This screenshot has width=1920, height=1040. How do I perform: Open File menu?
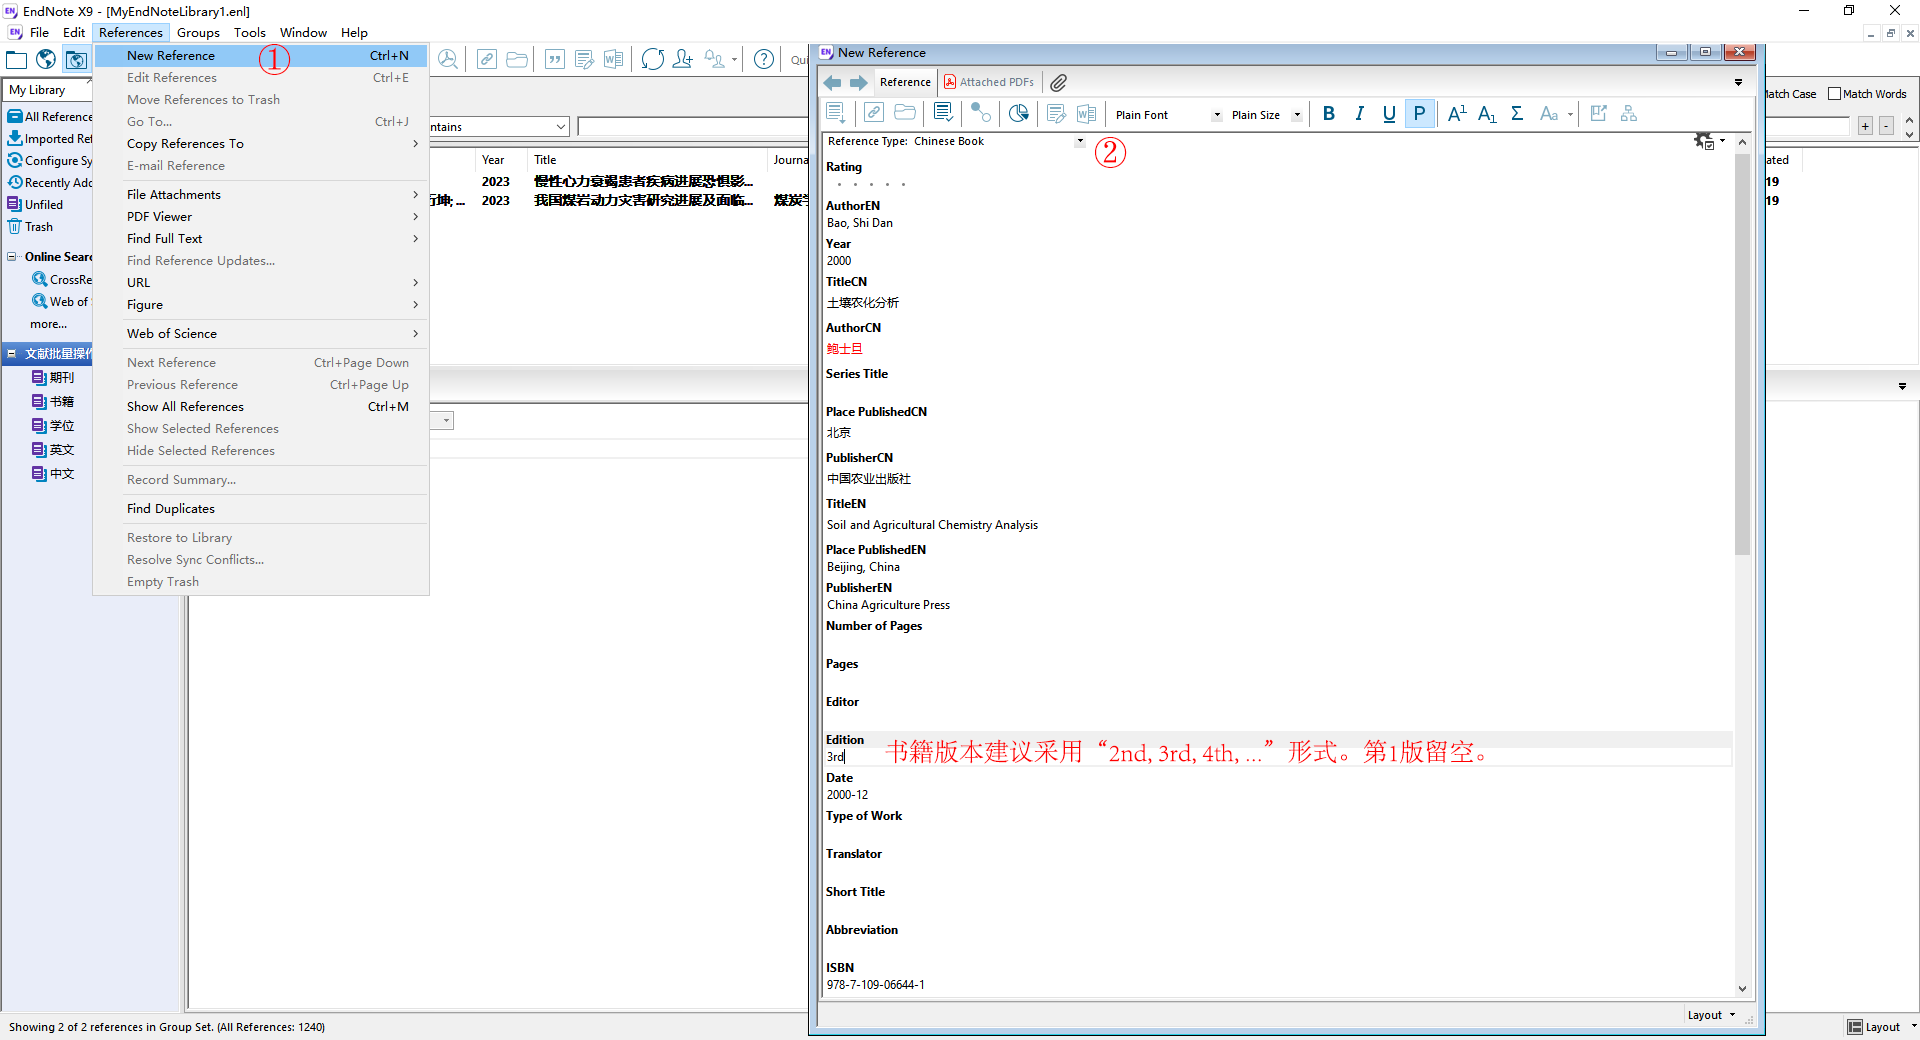pos(39,32)
